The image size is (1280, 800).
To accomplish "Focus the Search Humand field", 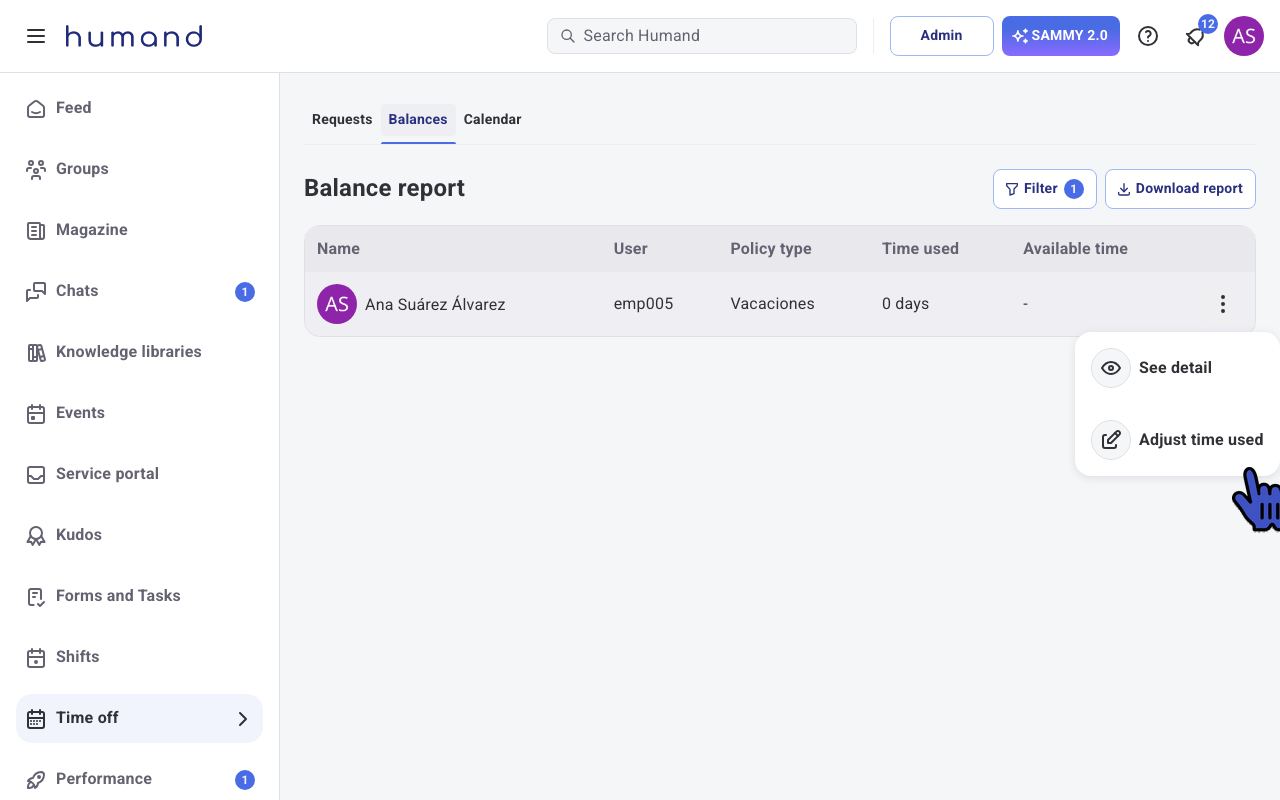I will pyautogui.click(x=702, y=36).
